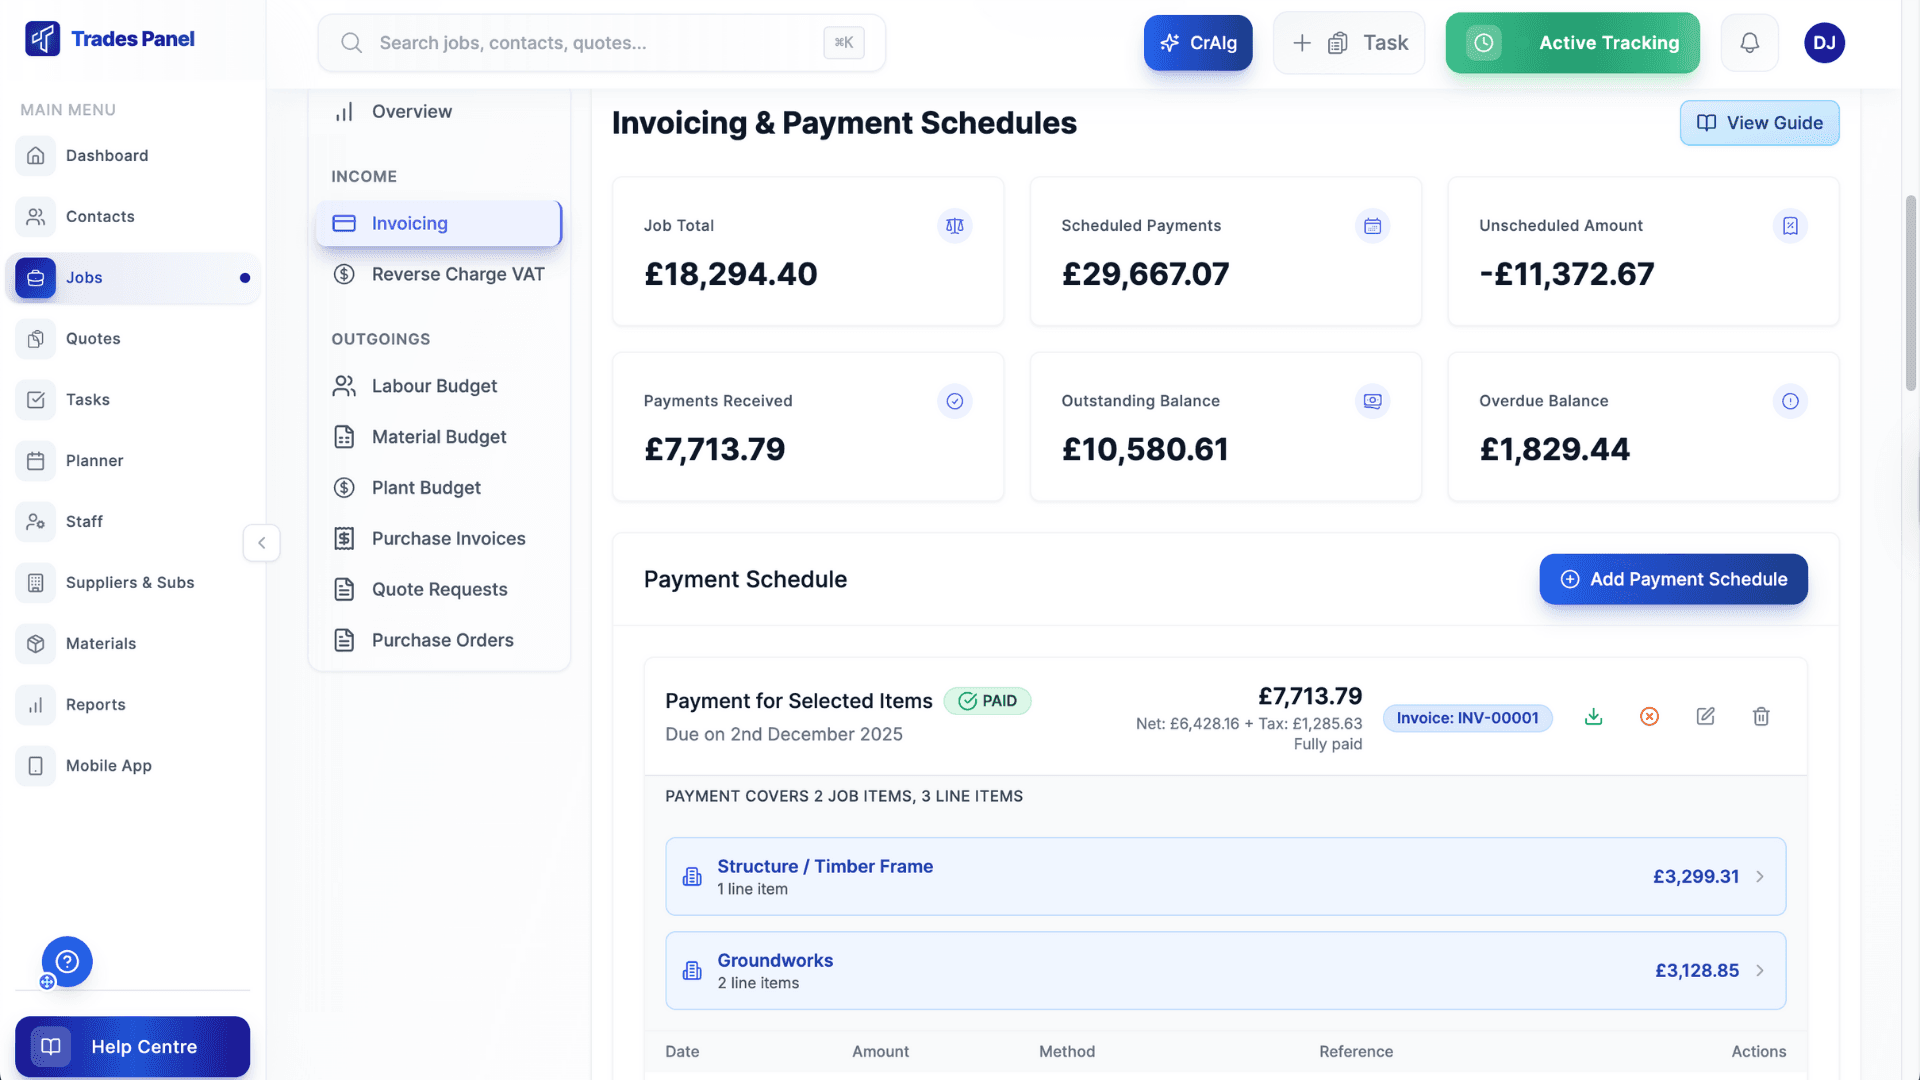Click the green circle check on Payments Received
Screen dimensions: 1920x1080
pyautogui.click(x=955, y=401)
